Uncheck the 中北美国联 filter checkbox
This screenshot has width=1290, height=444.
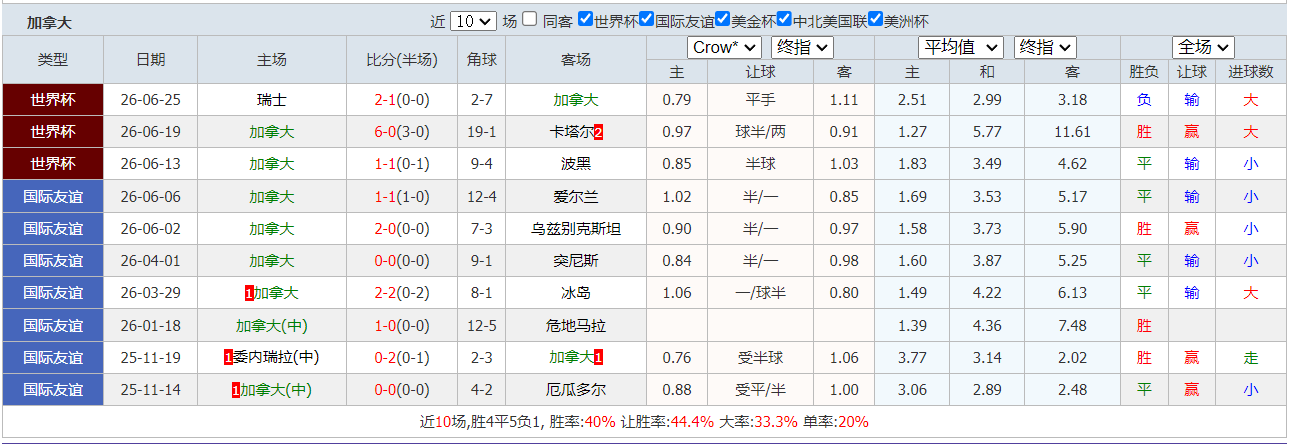(x=785, y=19)
